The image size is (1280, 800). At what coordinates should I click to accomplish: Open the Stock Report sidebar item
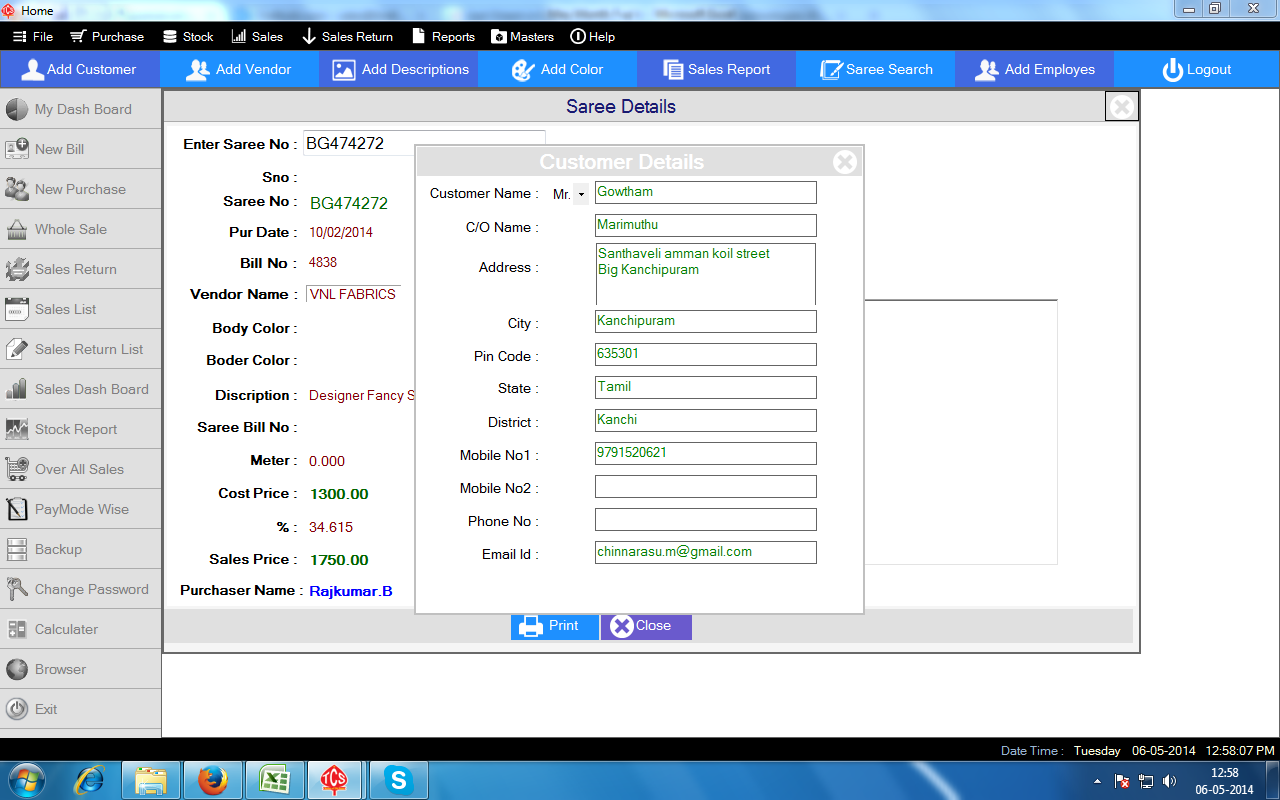75,429
